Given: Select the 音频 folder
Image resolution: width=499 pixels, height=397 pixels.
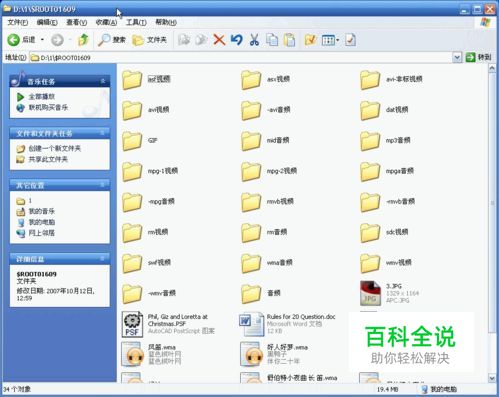Looking at the screenshot, I should point(261,294).
